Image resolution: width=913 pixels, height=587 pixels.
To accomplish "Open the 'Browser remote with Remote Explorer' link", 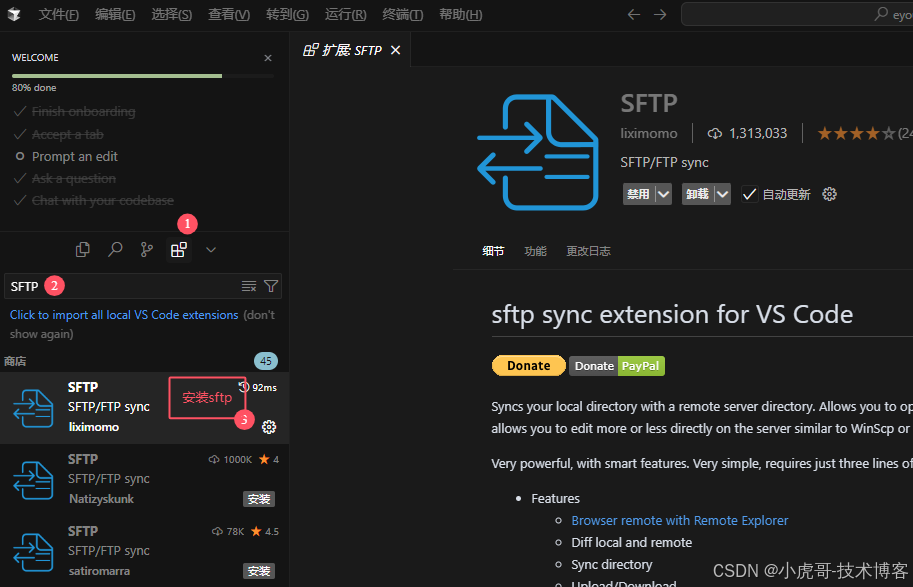I will click(679, 520).
